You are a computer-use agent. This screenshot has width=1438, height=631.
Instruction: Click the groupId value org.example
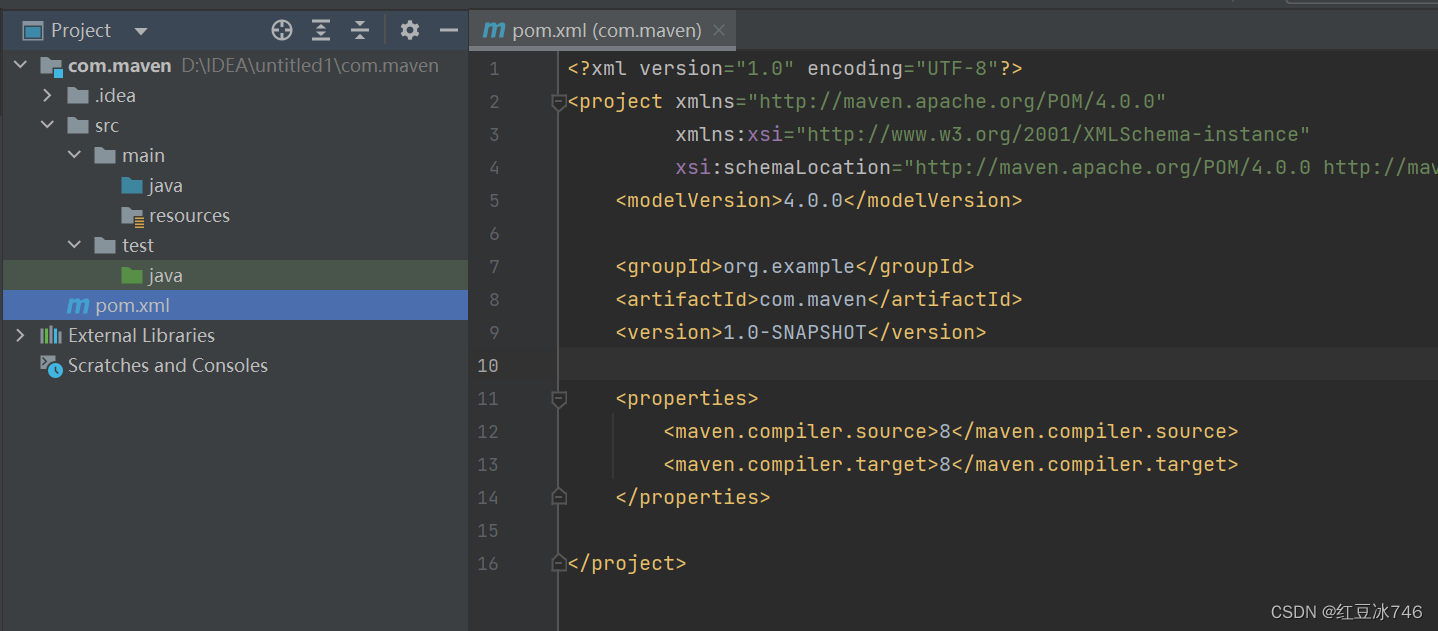pyautogui.click(x=789, y=267)
